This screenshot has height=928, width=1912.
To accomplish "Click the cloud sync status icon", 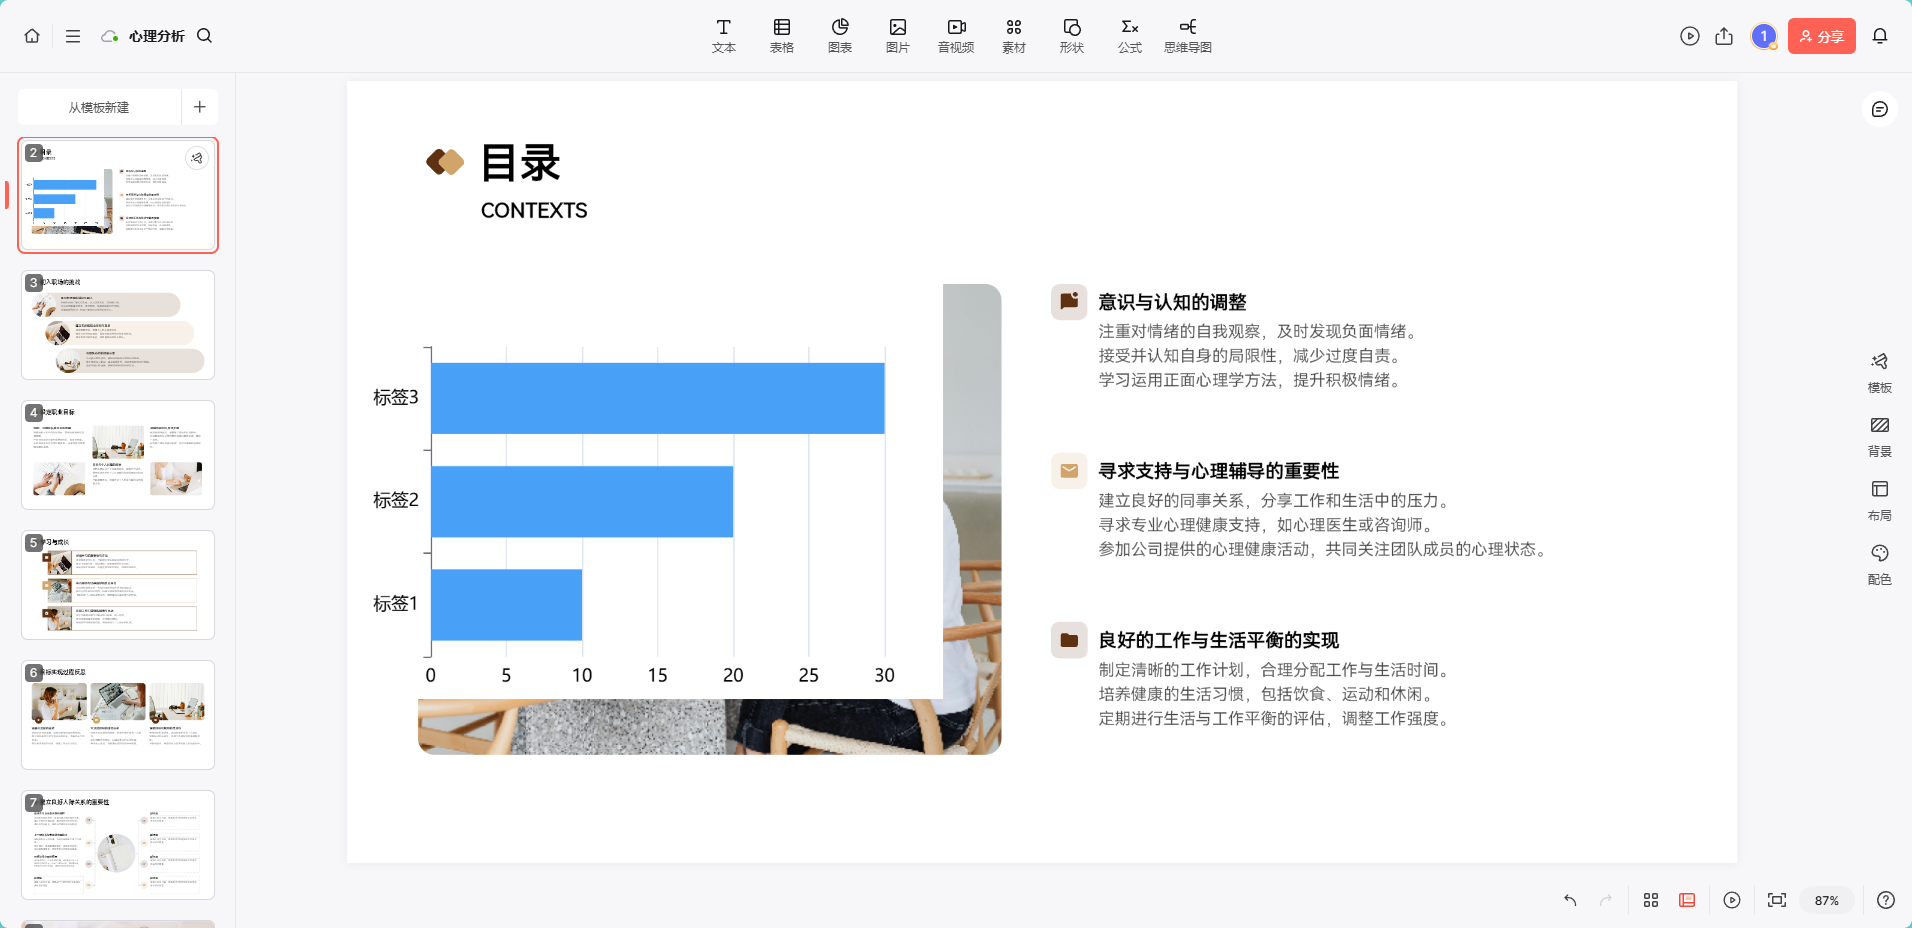I will click(x=109, y=36).
